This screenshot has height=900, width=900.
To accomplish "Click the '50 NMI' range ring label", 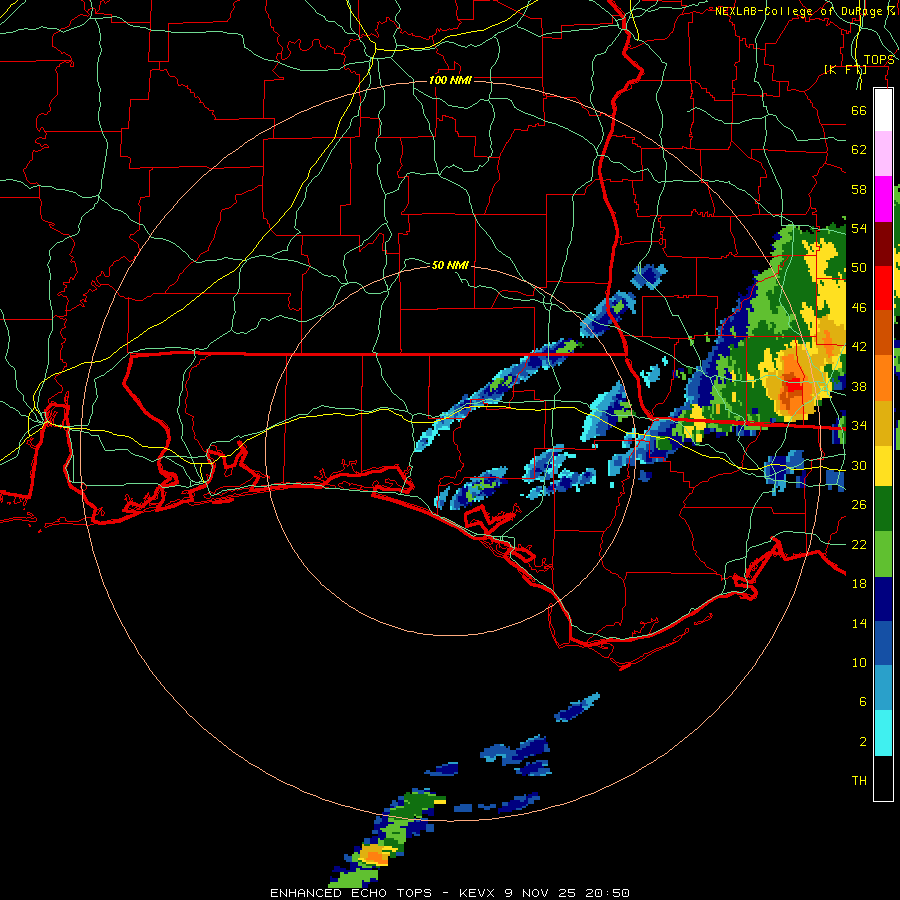I will (x=450, y=265).
